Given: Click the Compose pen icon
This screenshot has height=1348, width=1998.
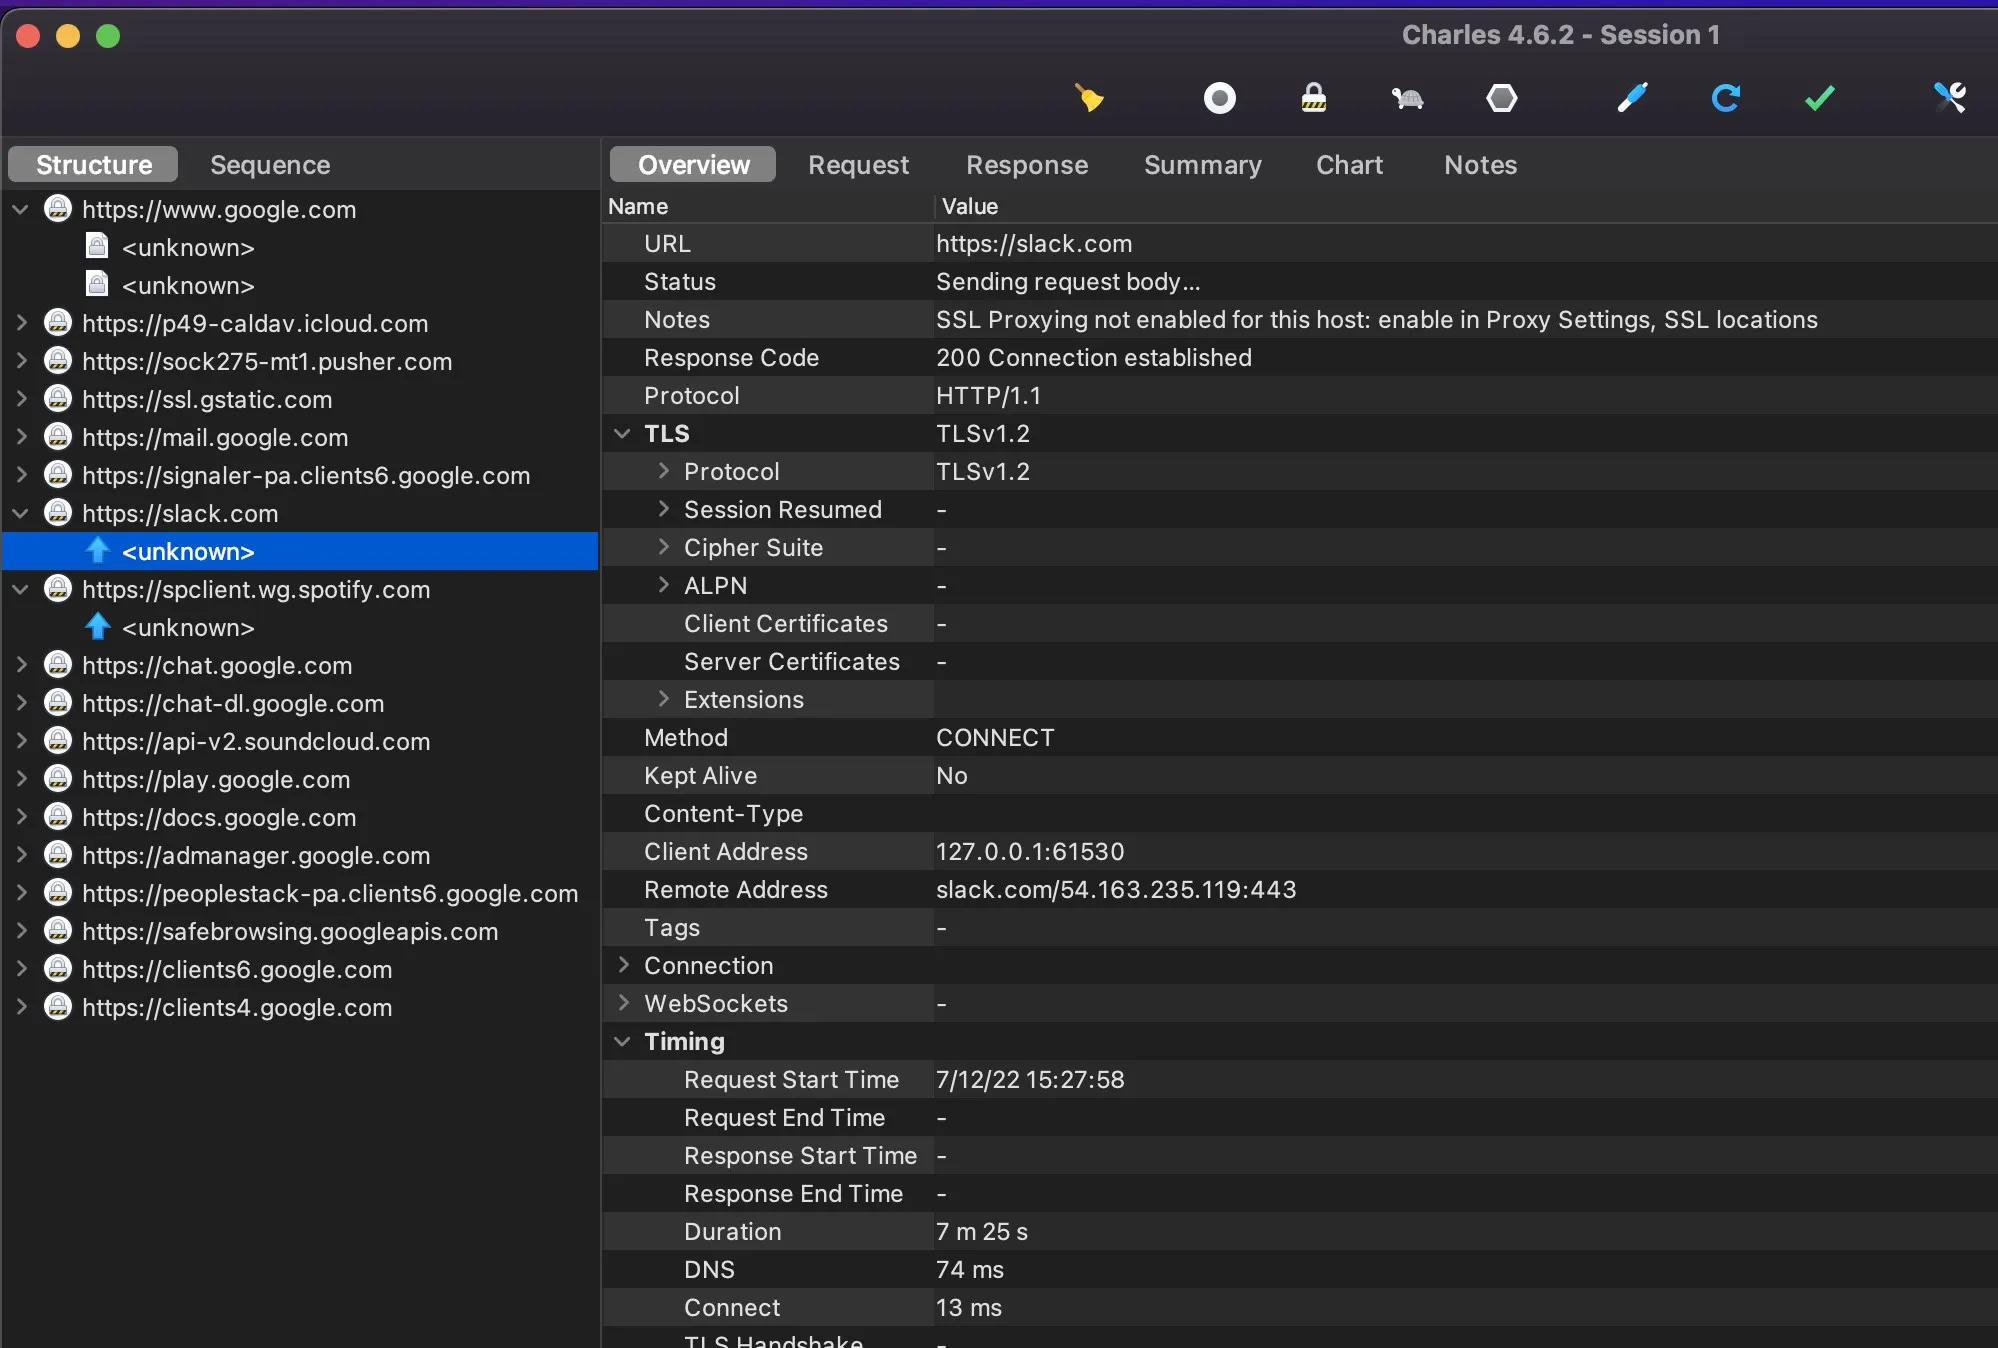Looking at the screenshot, I should [x=1632, y=98].
